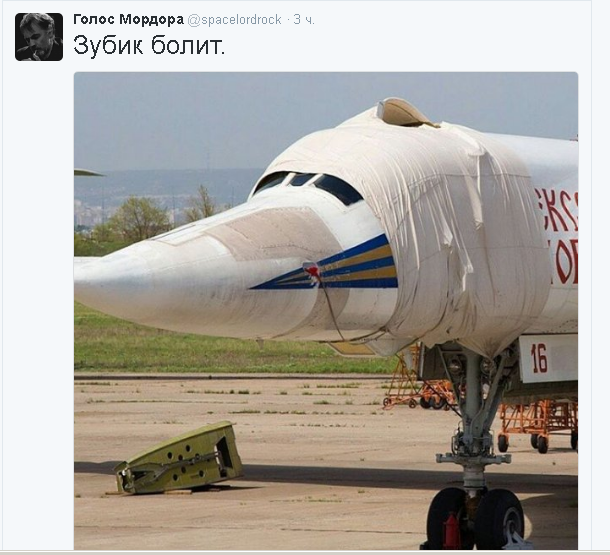Open tweet permalink via 3 ч. timestamp
This screenshot has height=555, width=610.
coord(304,20)
